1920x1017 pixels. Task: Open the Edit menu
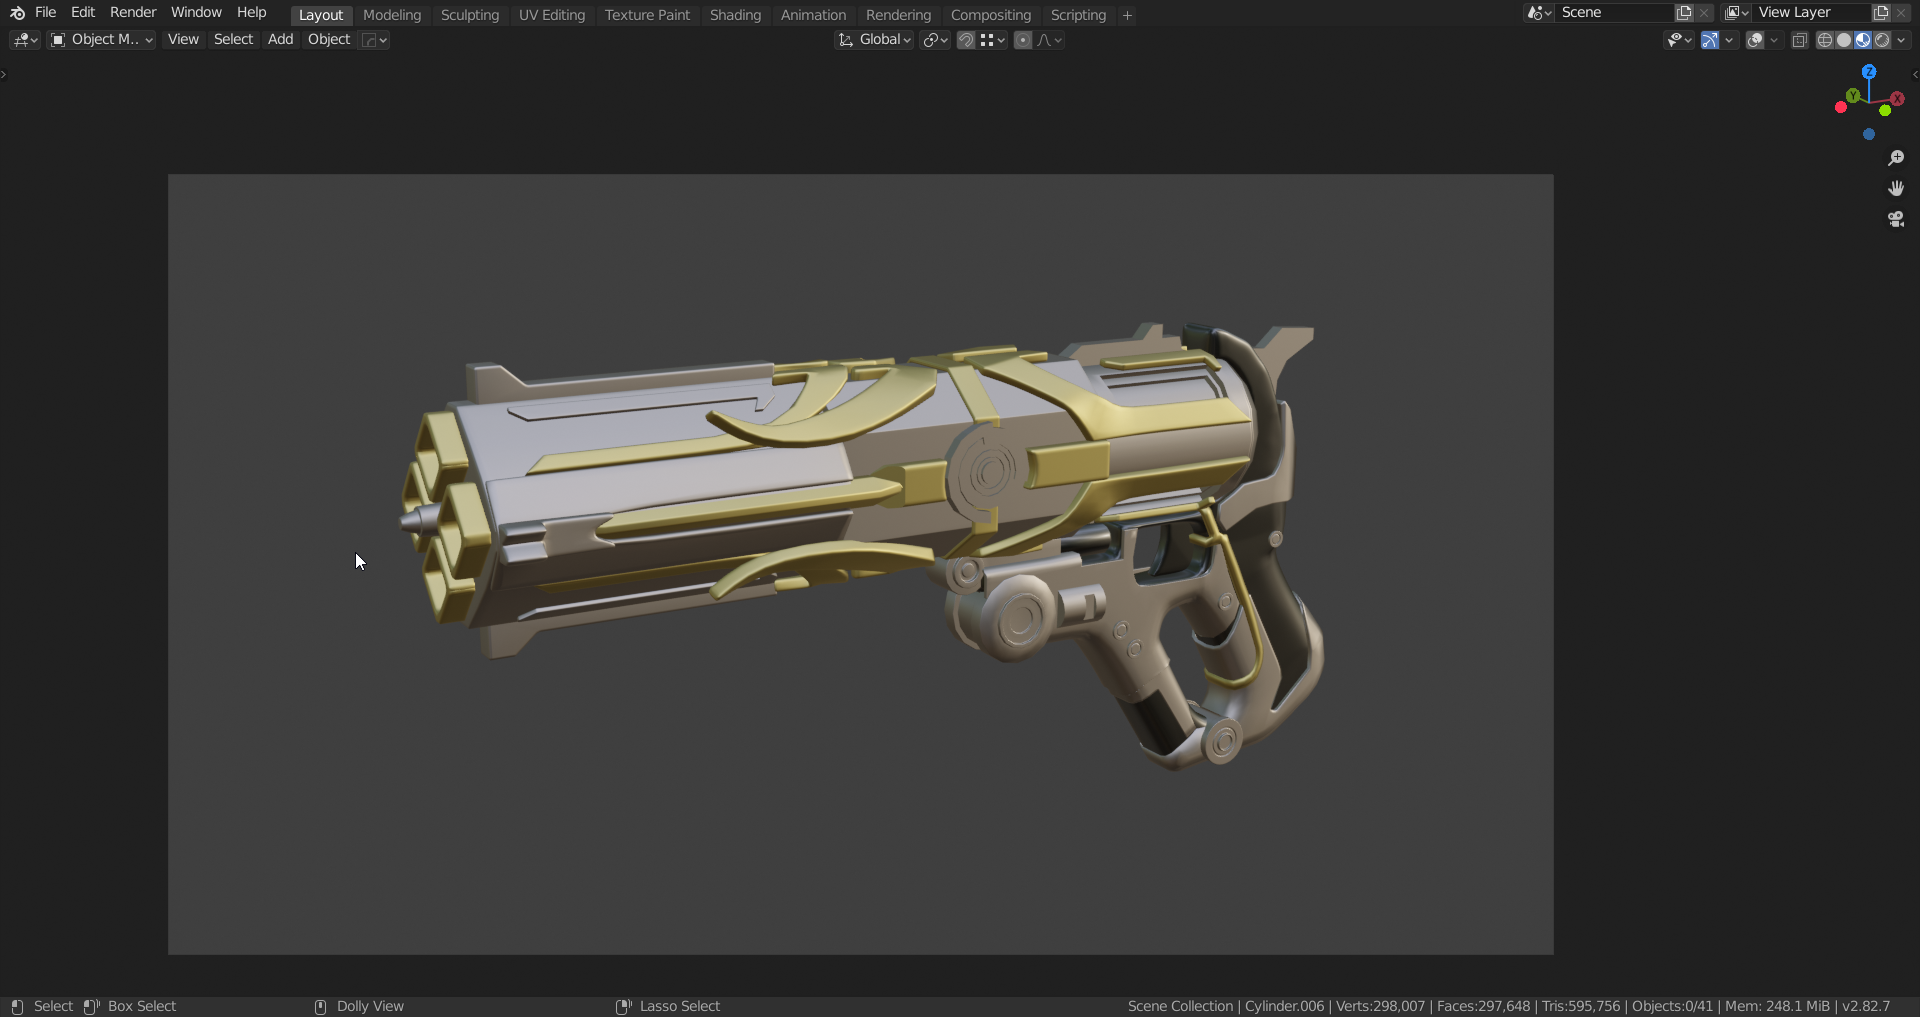[83, 13]
